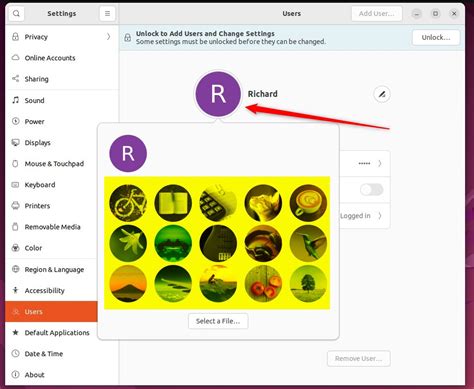The image size is (474, 389).
Task: Select the guitar avatar picture
Action: [218, 243]
